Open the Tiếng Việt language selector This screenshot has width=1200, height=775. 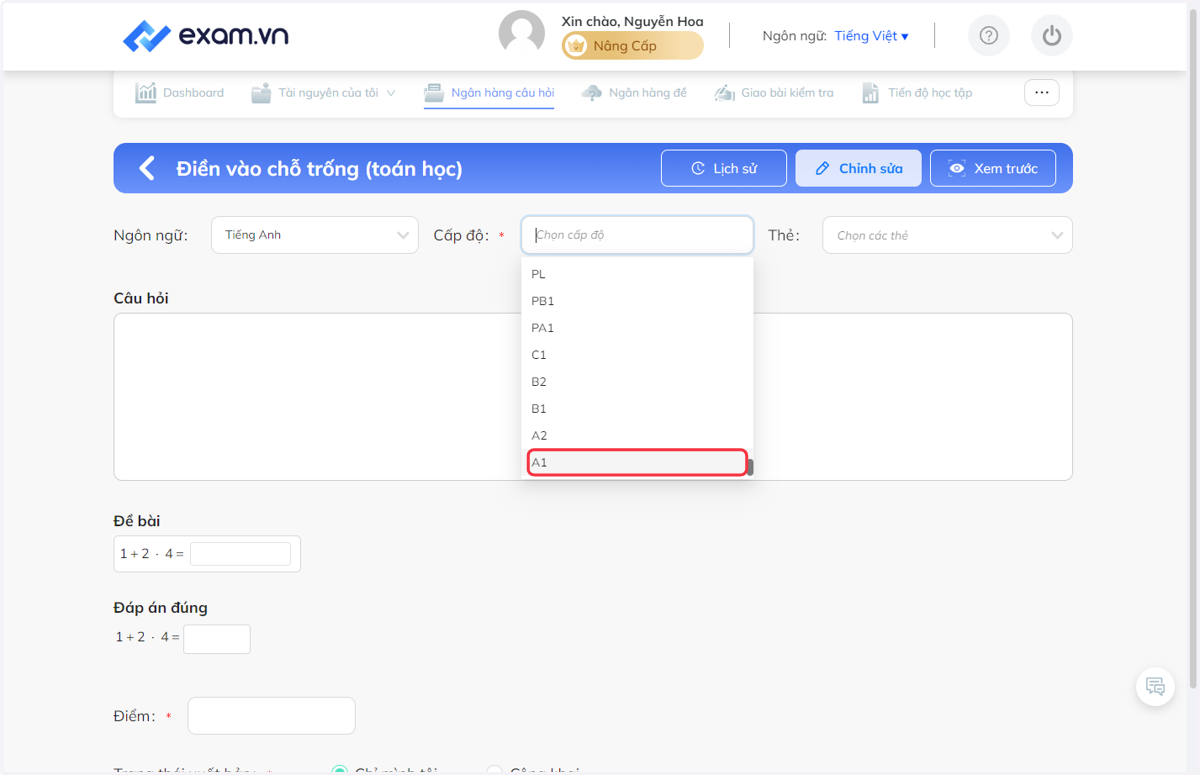click(x=871, y=36)
